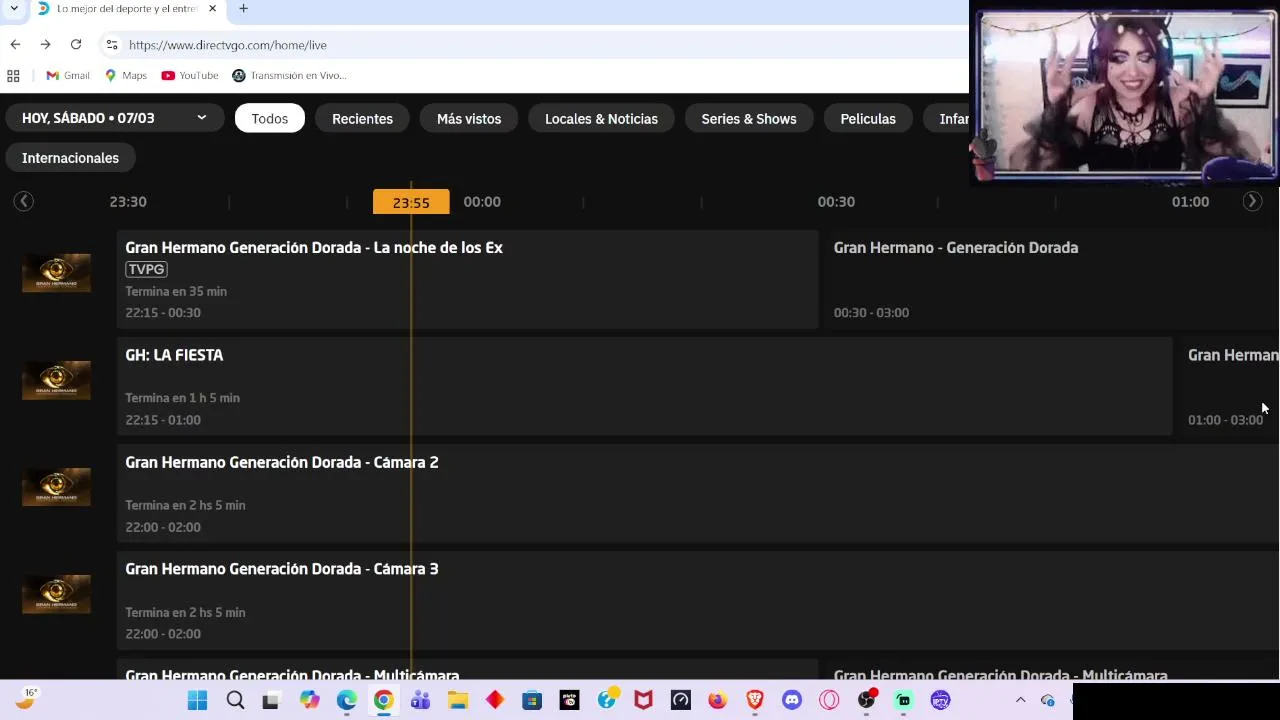
Task: Open File Explorer from the taskbar
Action: point(457,700)
